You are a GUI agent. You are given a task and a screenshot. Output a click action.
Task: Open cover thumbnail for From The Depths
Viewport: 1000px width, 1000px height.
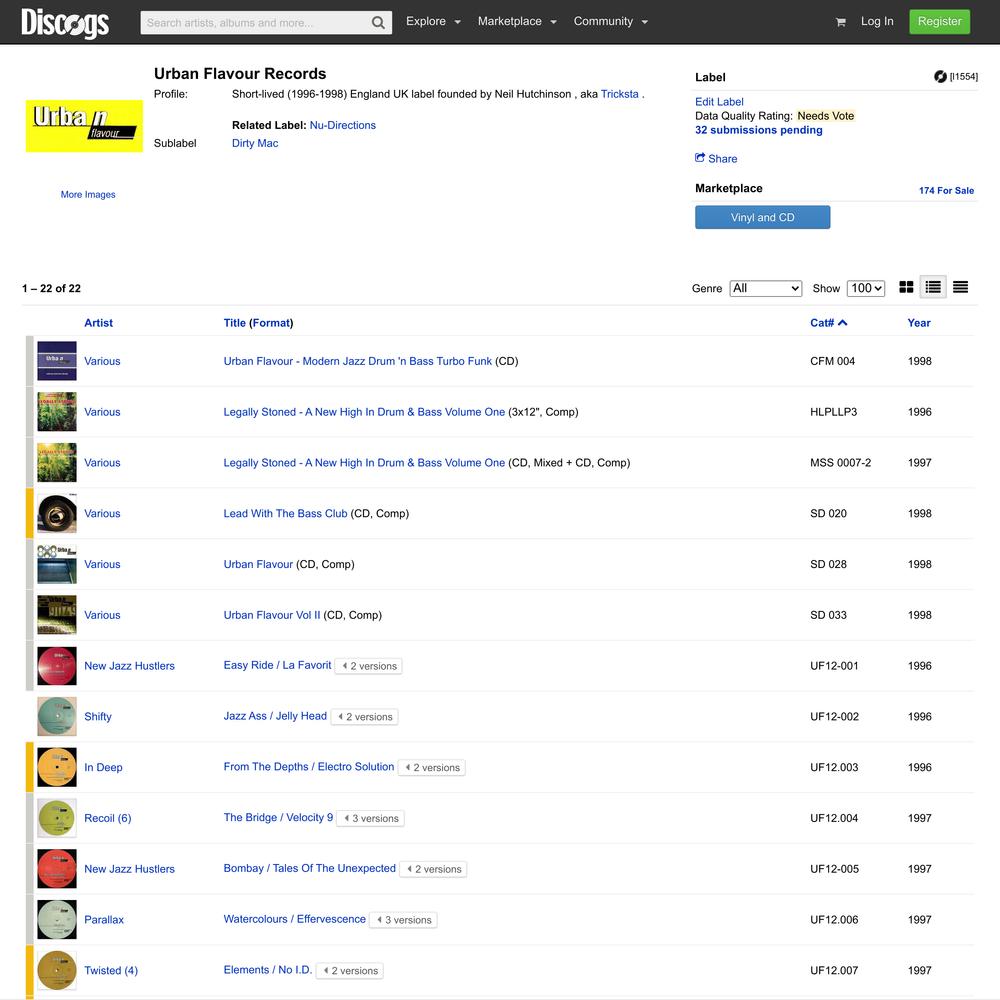(x=57, y=767)
